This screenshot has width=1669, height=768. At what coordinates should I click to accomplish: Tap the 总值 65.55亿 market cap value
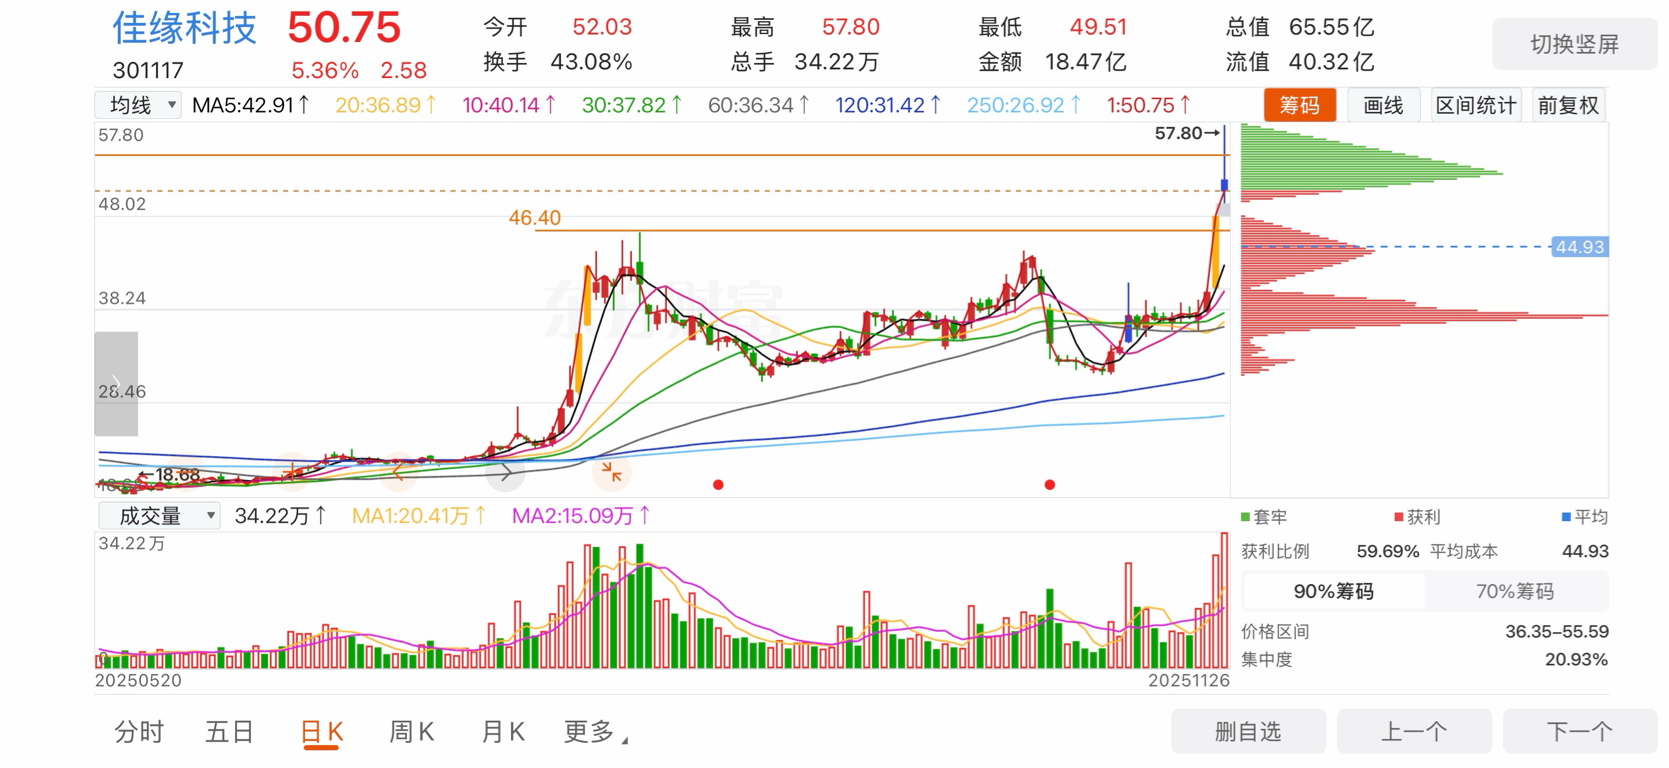1331,27
